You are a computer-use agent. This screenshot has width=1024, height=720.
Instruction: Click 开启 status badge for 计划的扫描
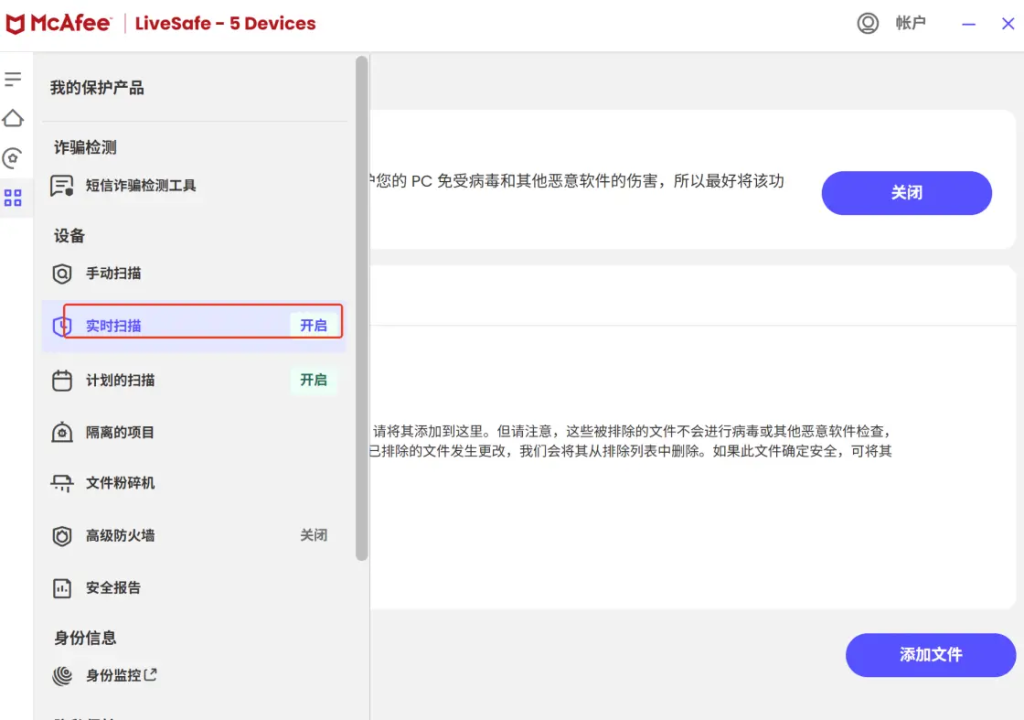click(x=313, y=380)
